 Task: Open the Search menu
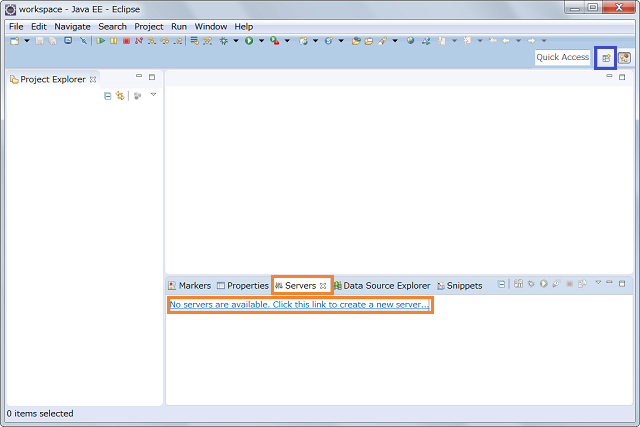pyautogui.click(x=112, y=27)
